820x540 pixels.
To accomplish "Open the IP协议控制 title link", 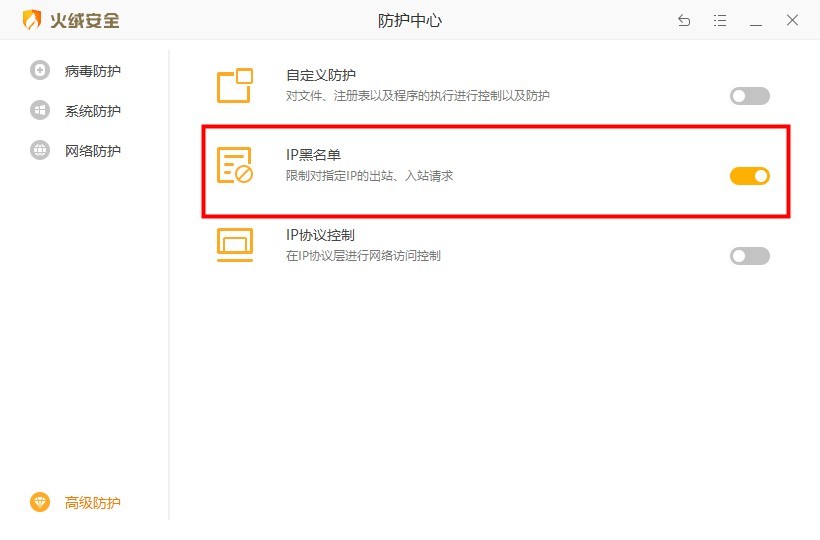I will pos(320,235).
